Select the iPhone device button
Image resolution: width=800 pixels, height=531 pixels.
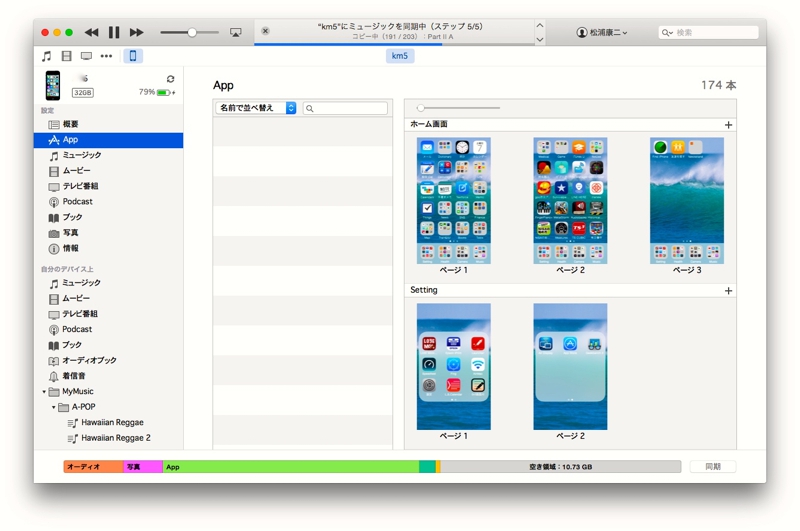click(133, 56)
